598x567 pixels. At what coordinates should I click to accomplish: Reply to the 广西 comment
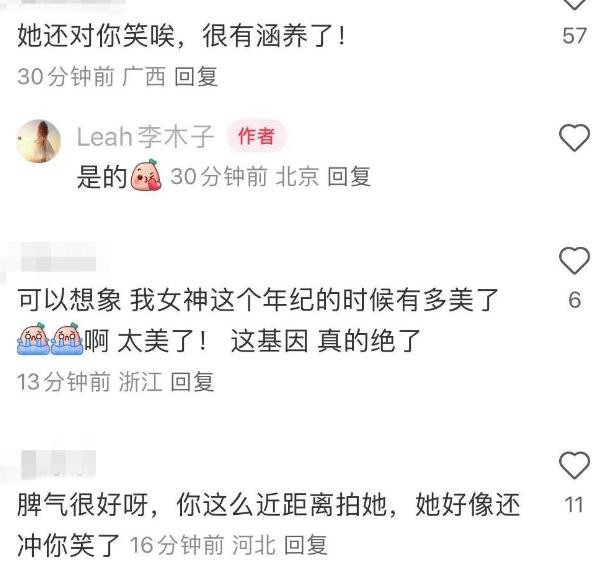click(196, 76)
